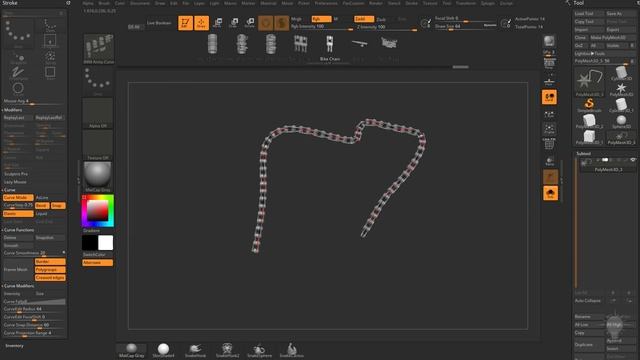Toggle Curve Mode on or off

pos(18,198)
